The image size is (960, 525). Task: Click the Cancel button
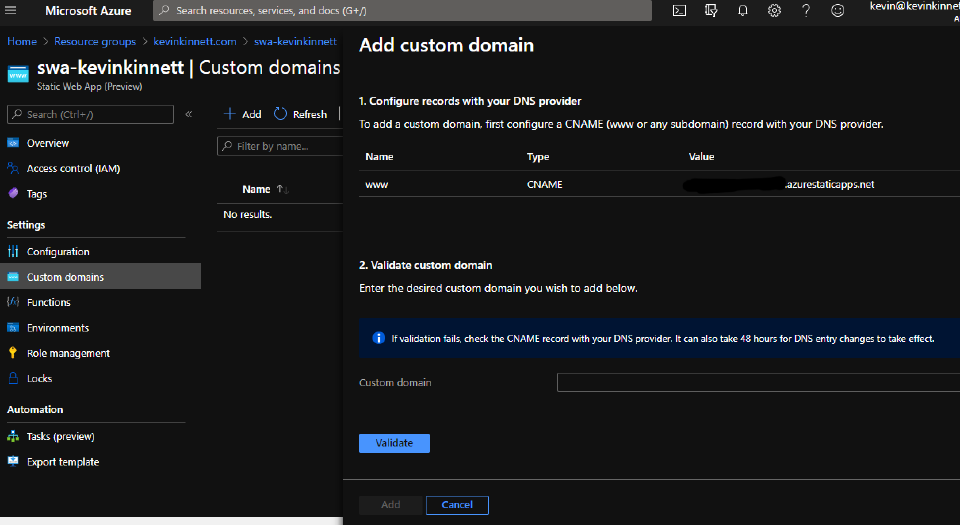coord(457,505)
